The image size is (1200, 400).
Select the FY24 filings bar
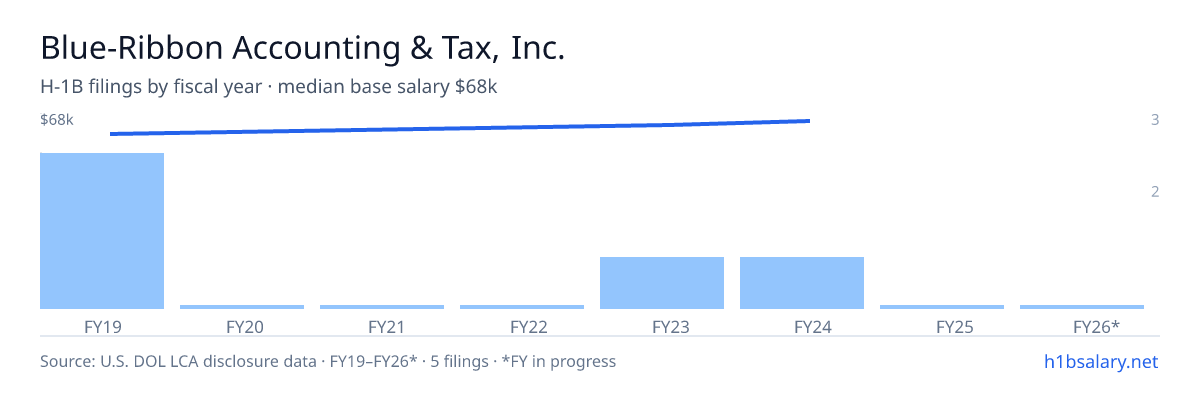point(802,283)
